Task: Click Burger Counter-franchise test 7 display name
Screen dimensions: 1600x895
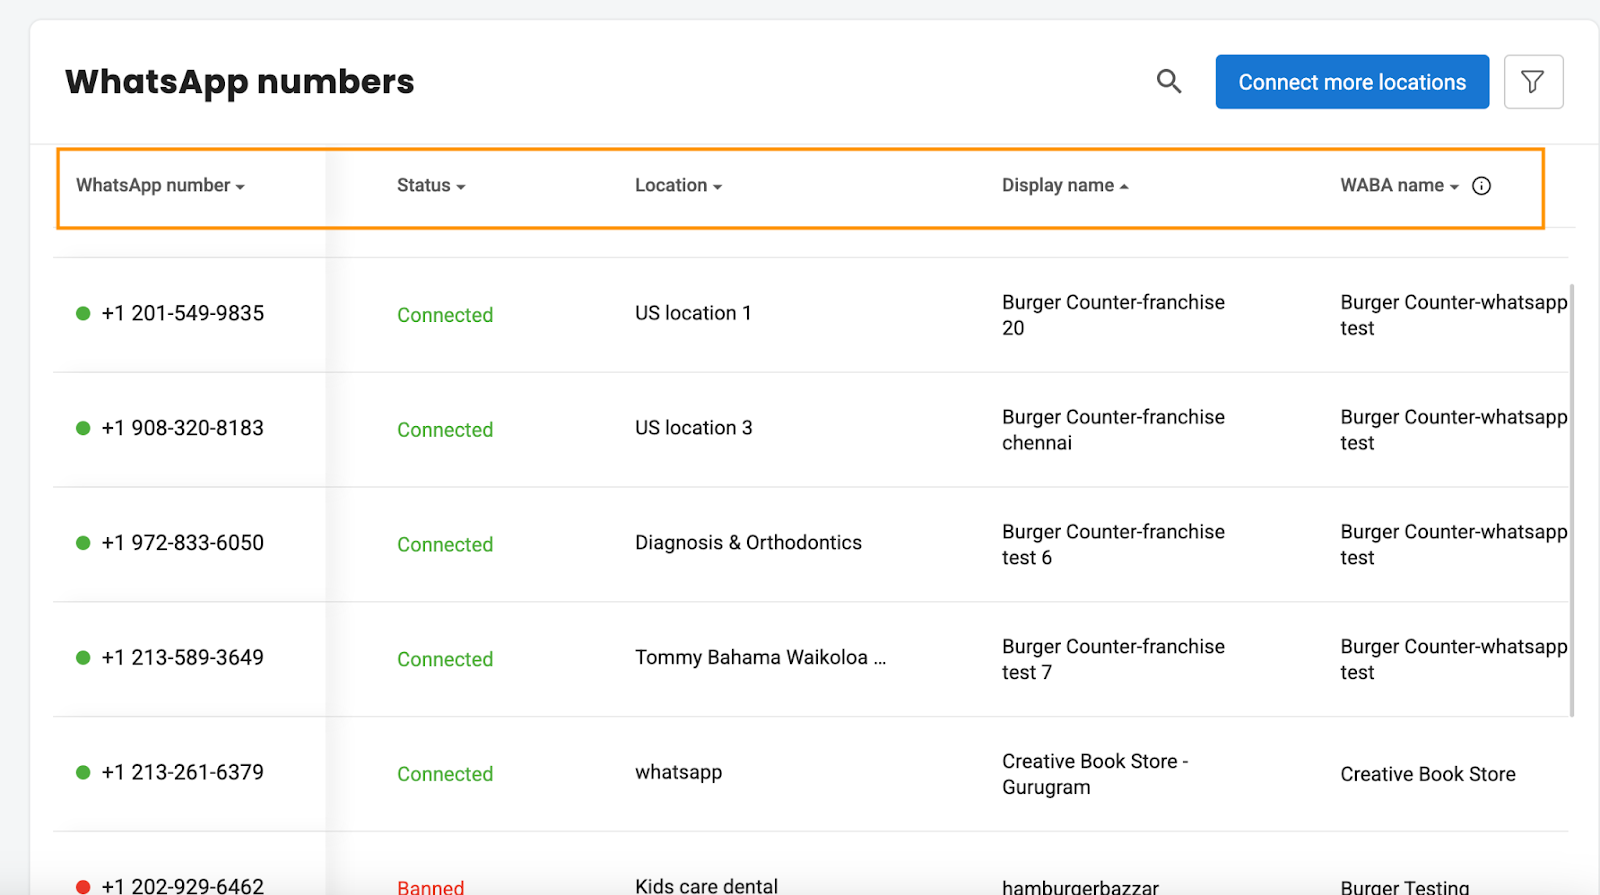Action: [x=1113, y=660]
